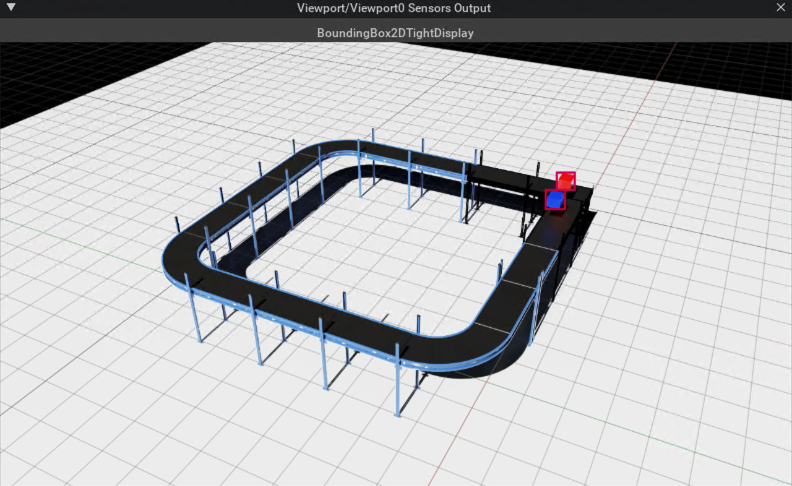This screenshot has height=486, width=792.
Task: Select the BoundingBox2DTightDisplay tab
Action: [x=395, y=33]
